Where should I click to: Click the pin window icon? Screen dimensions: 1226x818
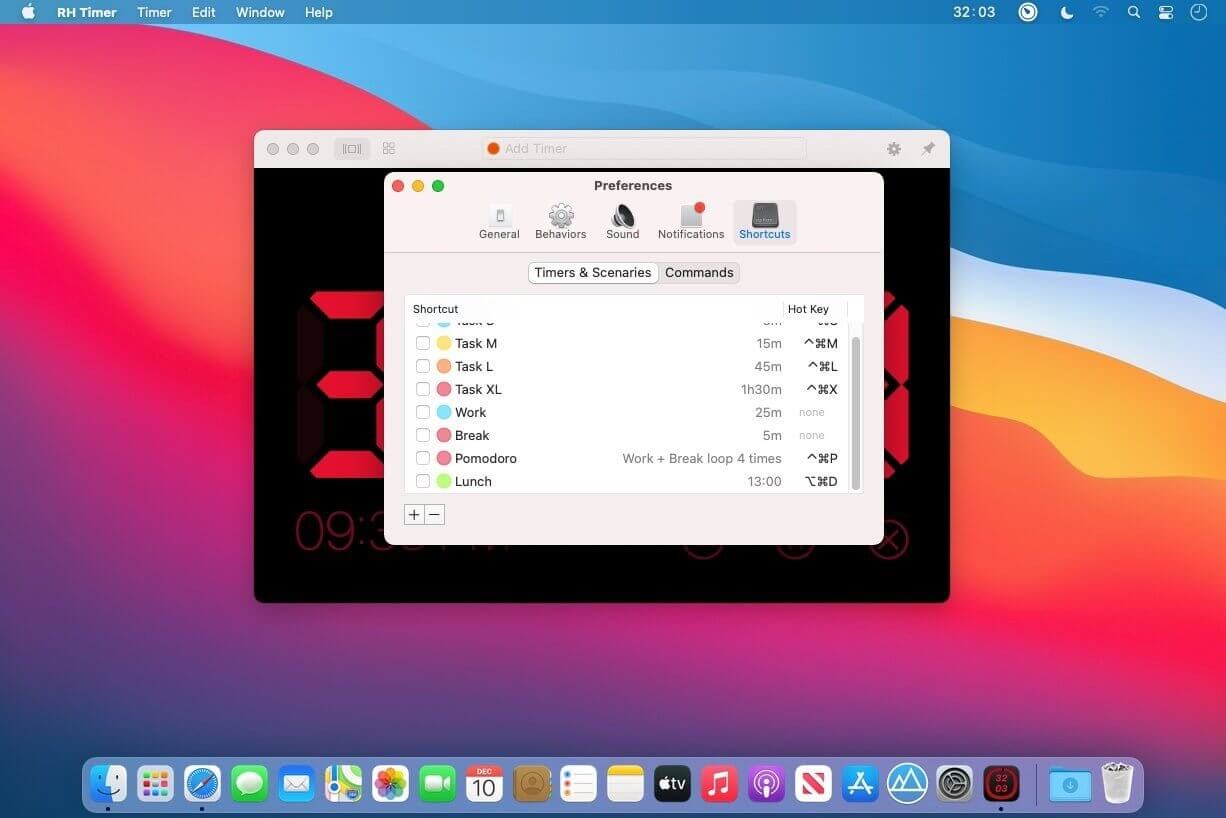coord(928,148)
